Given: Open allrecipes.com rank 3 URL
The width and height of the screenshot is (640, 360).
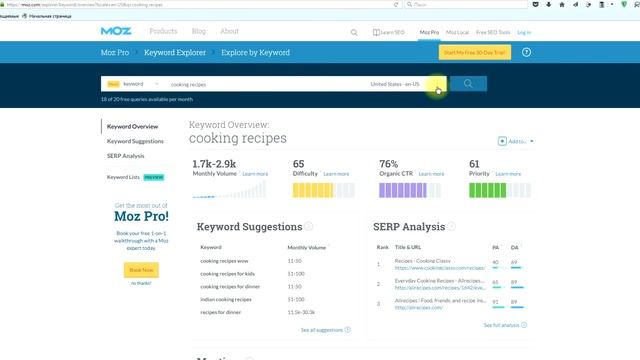Looking at the screenshot, I should click(x=418, y=307).
